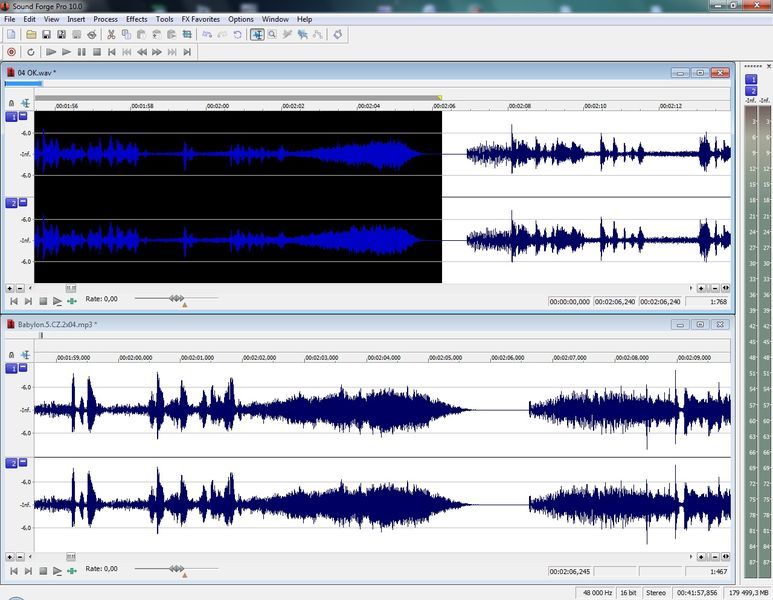The image size is (773, 600).
Task: Toggle channel 1 button in Babylon.5.CZ.2x04.mp3
Action: pyautogui.click(x=11, y=369)
